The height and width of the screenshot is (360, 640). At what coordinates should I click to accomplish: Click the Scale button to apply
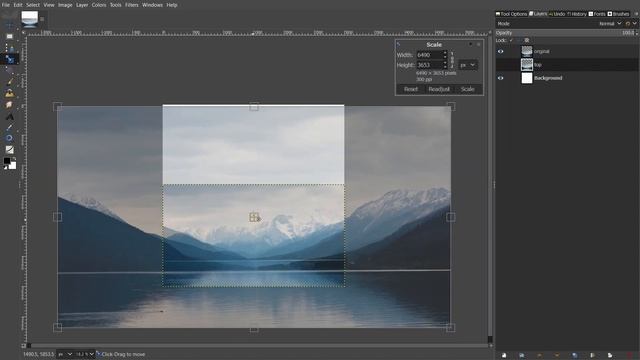[467, 89]
